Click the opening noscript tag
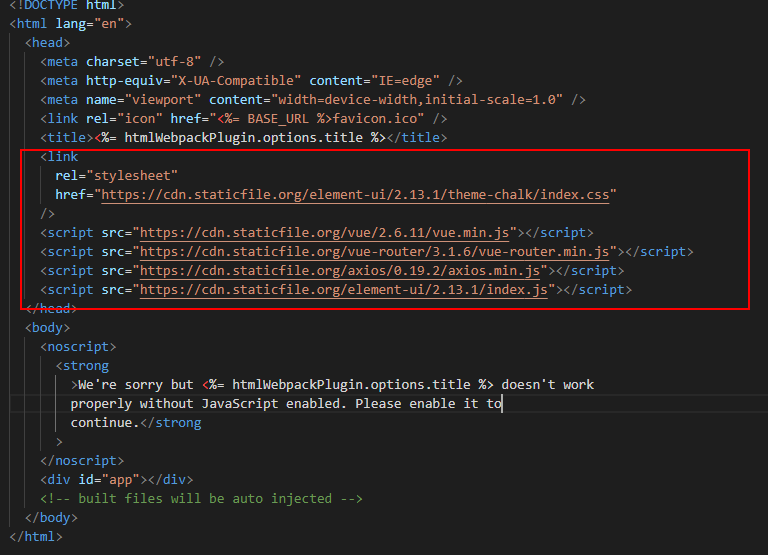Viewport: 768px width, 555px height. tap(78, 347)
